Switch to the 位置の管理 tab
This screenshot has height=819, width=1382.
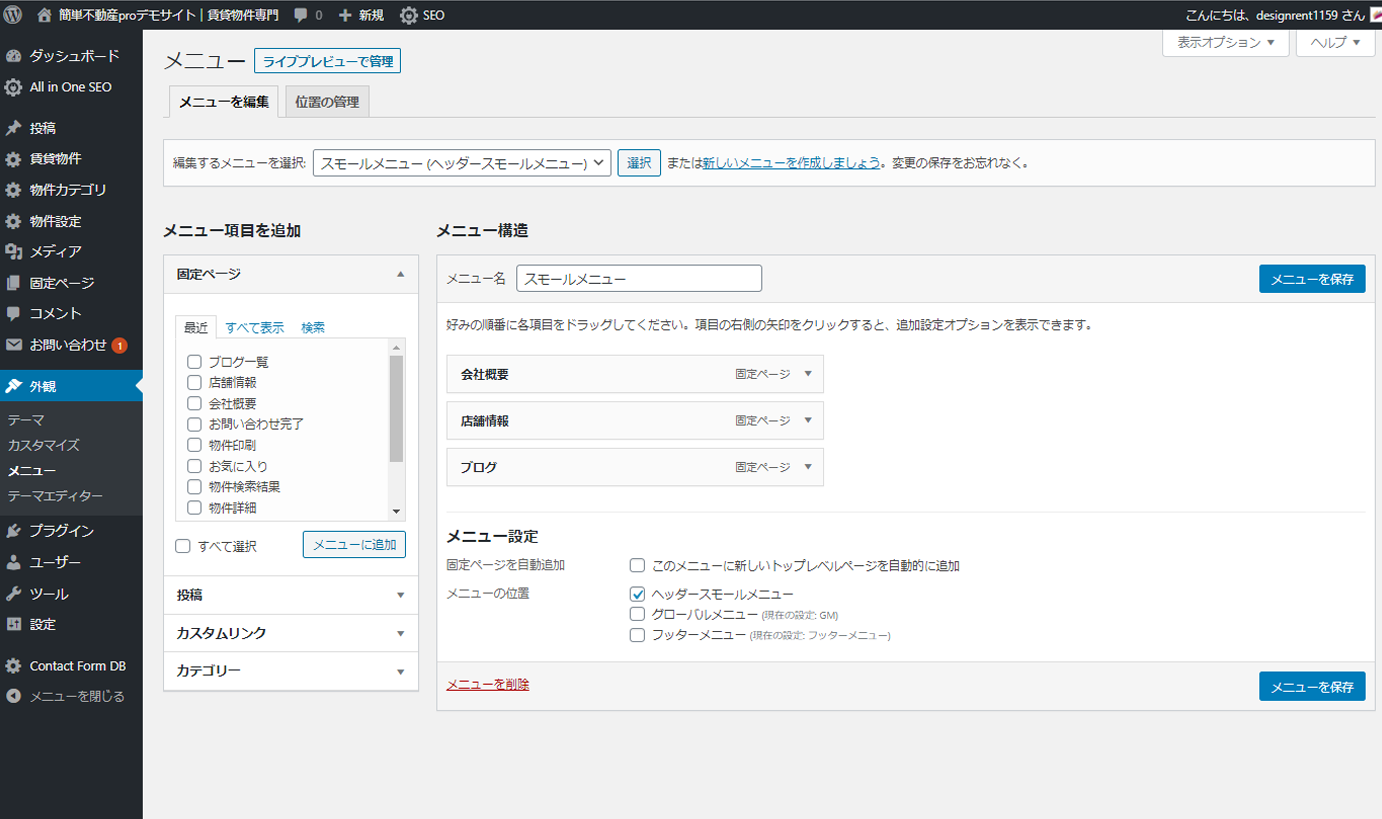tap(327, 102)
